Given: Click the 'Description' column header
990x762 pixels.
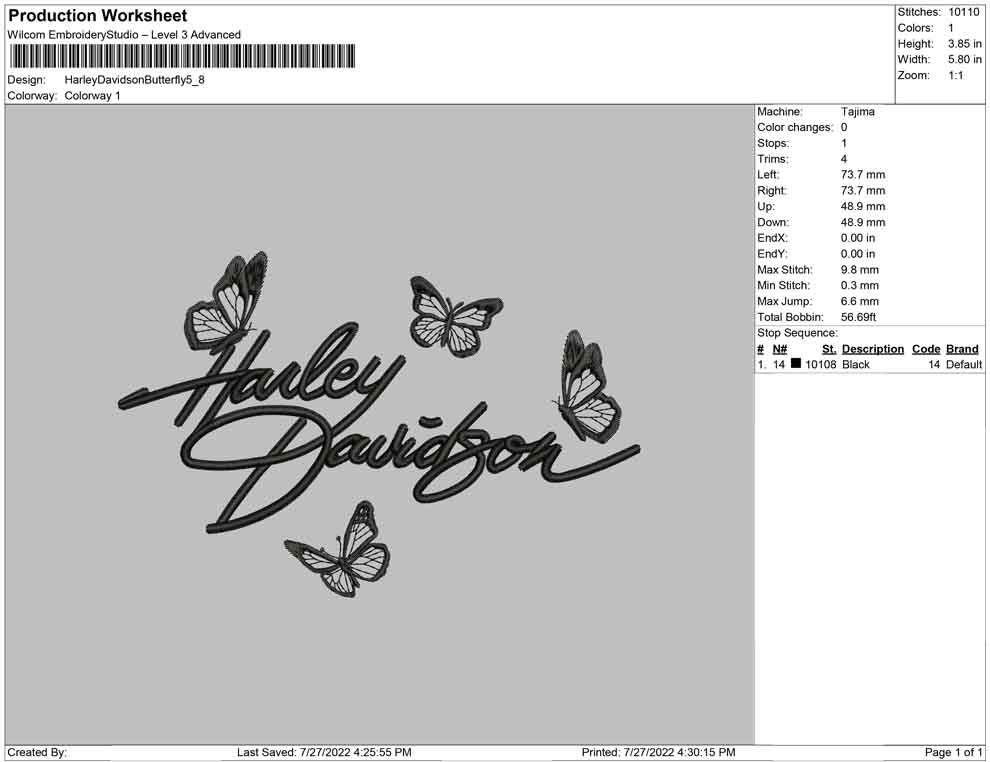Looking at the screenshot, I should click(x=873, y=349).
